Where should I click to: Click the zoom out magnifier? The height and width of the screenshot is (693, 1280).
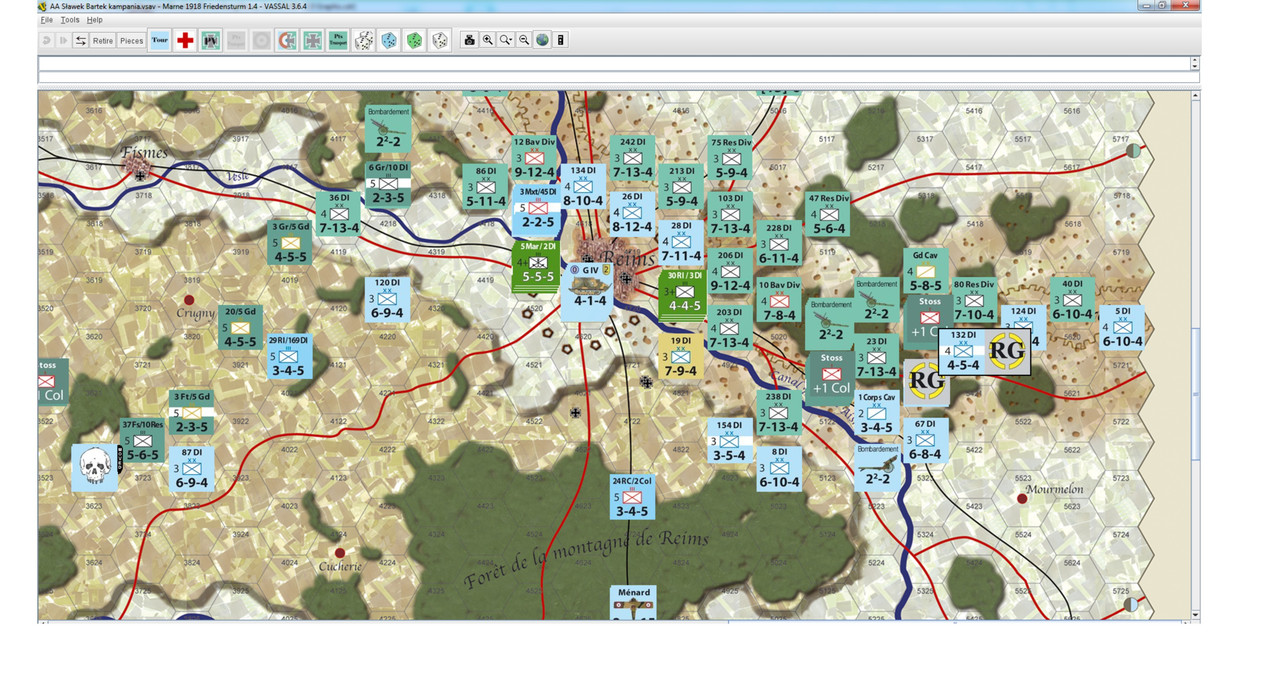tap(524, 40)
